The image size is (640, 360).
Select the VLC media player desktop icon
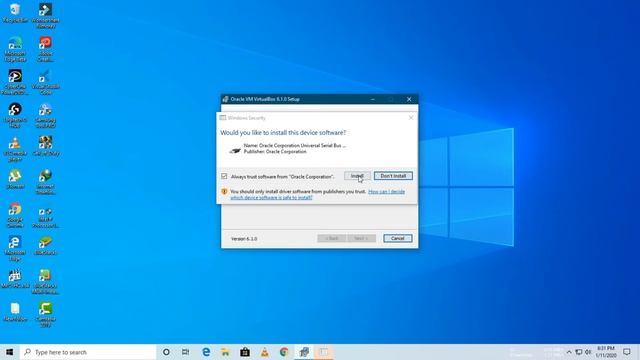click(x=15, y=149)
